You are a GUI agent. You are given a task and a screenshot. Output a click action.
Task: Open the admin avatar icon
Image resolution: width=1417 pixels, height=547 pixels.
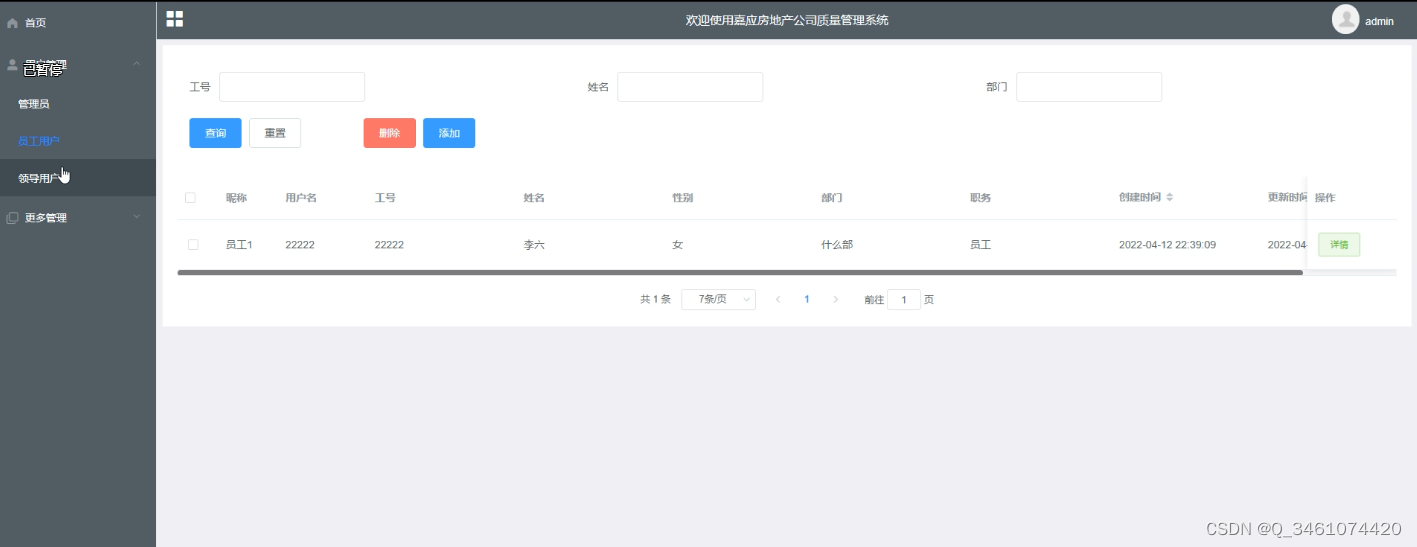coord(1345,20)
